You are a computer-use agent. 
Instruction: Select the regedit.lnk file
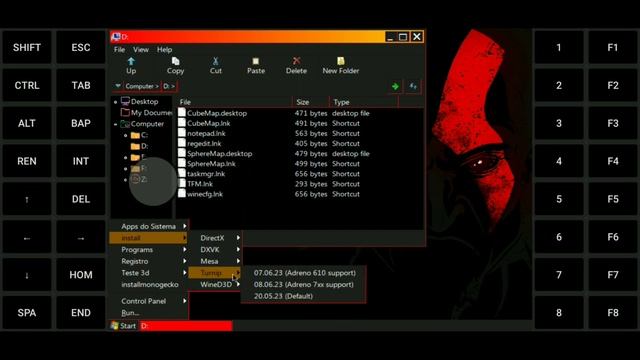click(204, 144)
